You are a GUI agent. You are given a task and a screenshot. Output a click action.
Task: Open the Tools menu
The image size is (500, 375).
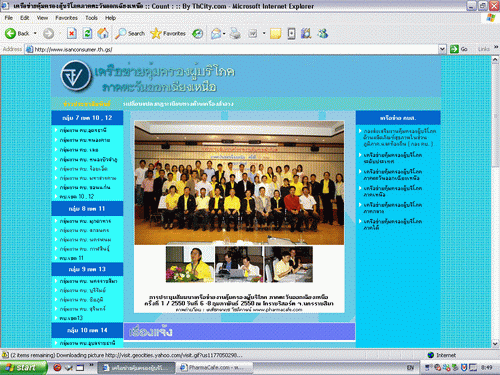91,18
